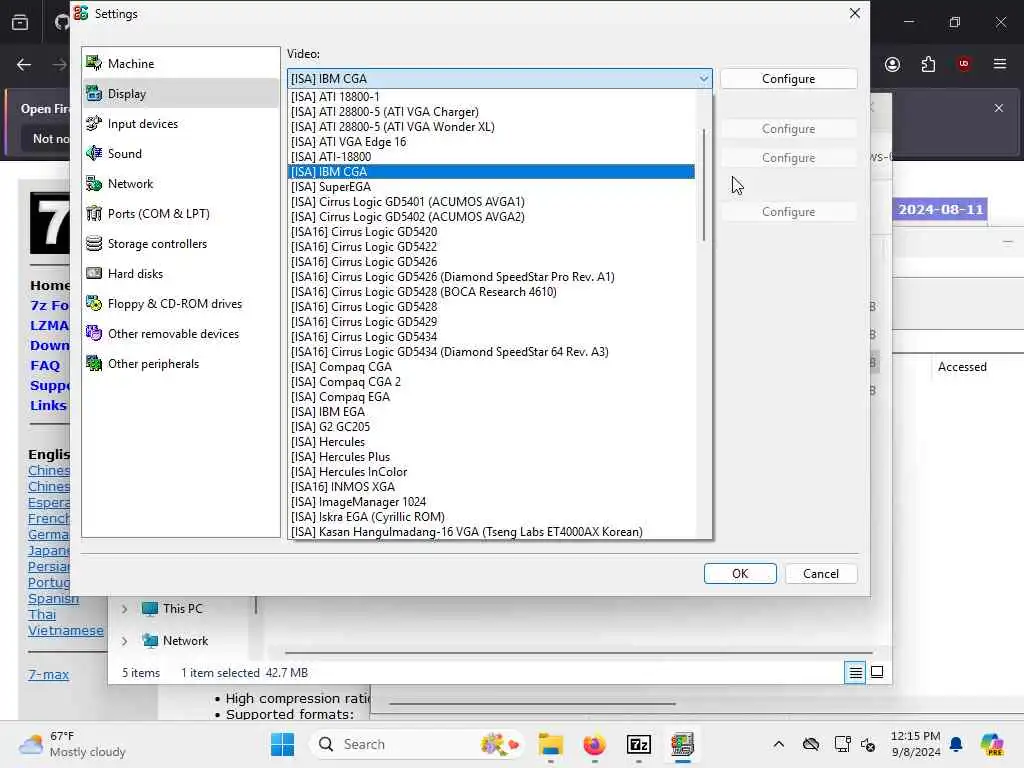This screenshot has width=1024, height=768.
Task: Choose Cirrus Logic GD5428 (BOCA Research 4610)
Action: coord(491,292)
